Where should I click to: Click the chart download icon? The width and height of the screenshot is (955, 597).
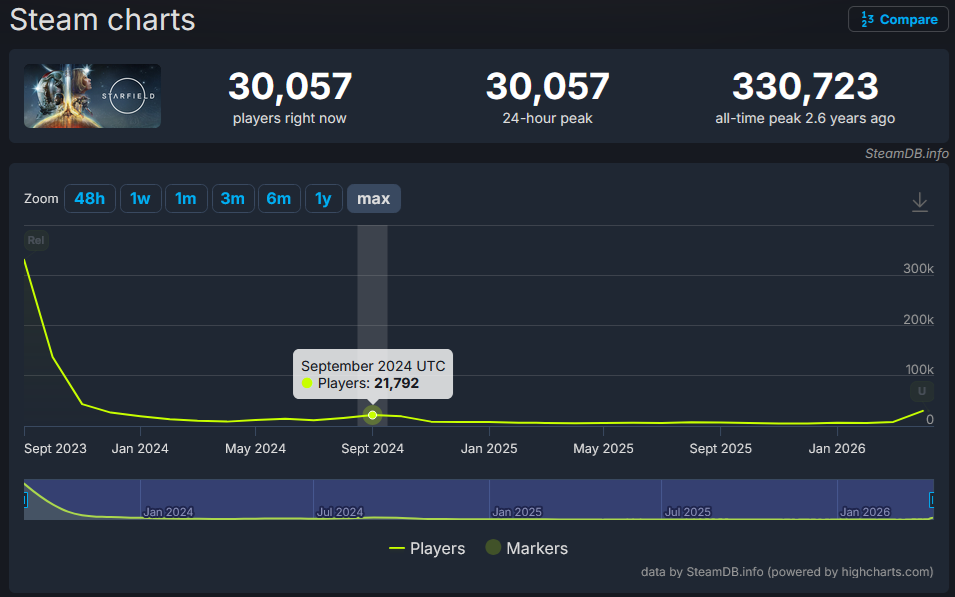point(920,202)
